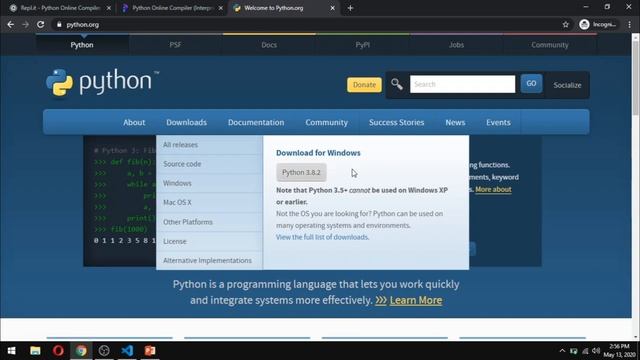Click the browser forward arrow
Screen dimensions: 640x360
(25, 24)
